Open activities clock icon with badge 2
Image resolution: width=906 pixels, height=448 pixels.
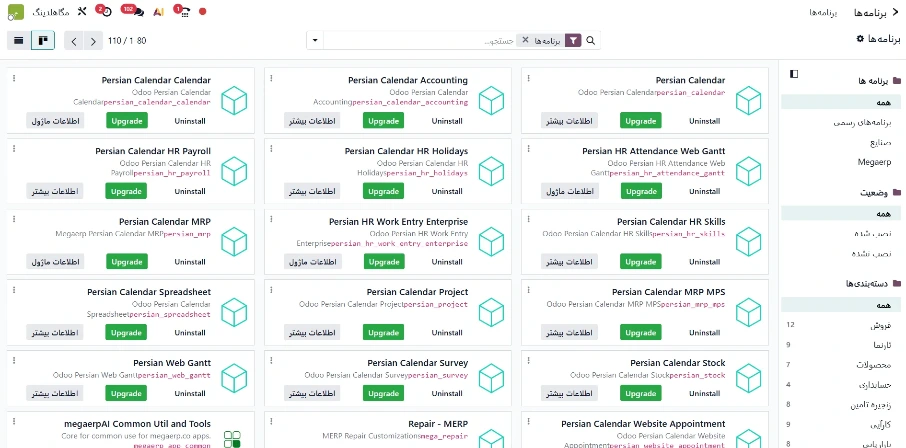tap(106, 12)
